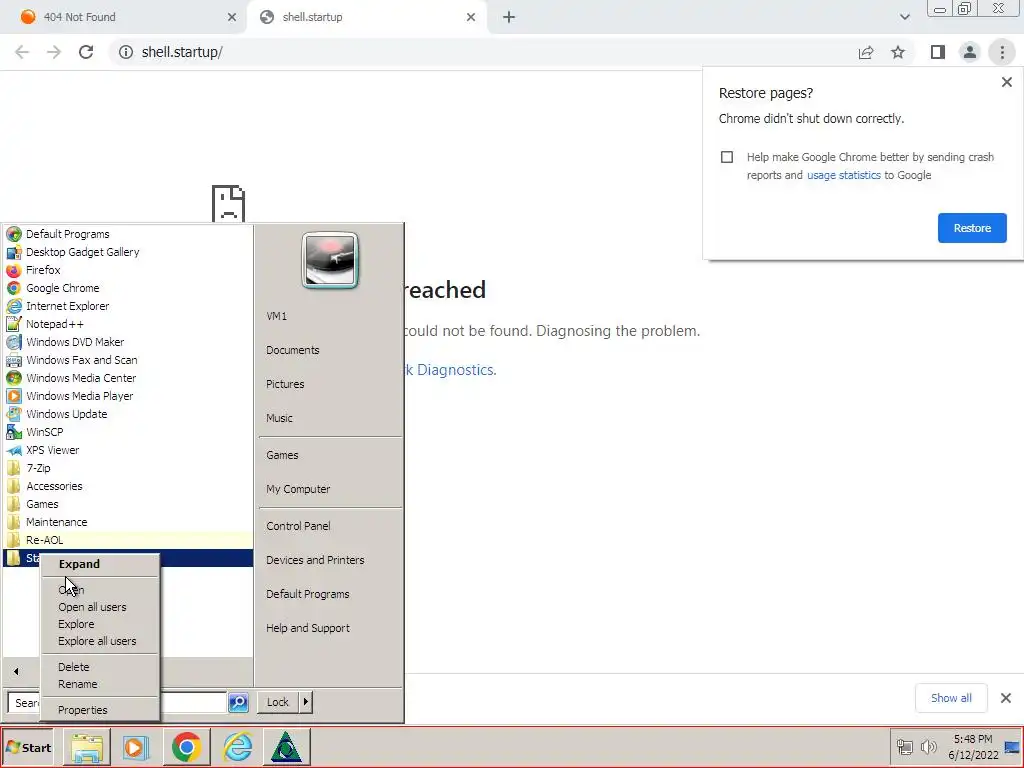Click the Start menu search magnifier

tap(238, 703)
